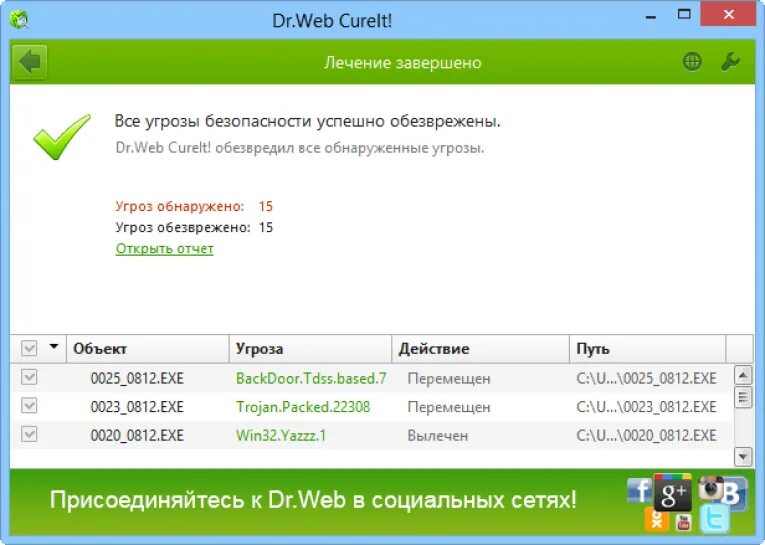Click the Dr.Web app icon in title bar
The height and width of the screenshot is (545, 765).
click(x=19, y=20)
